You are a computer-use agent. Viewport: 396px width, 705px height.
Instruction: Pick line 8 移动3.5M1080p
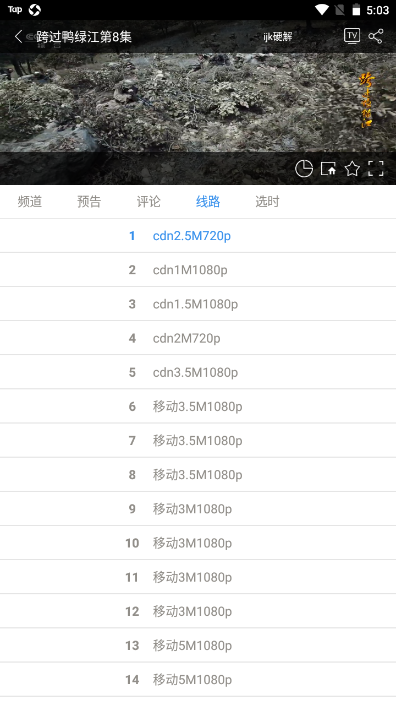[x=198, y=475]
